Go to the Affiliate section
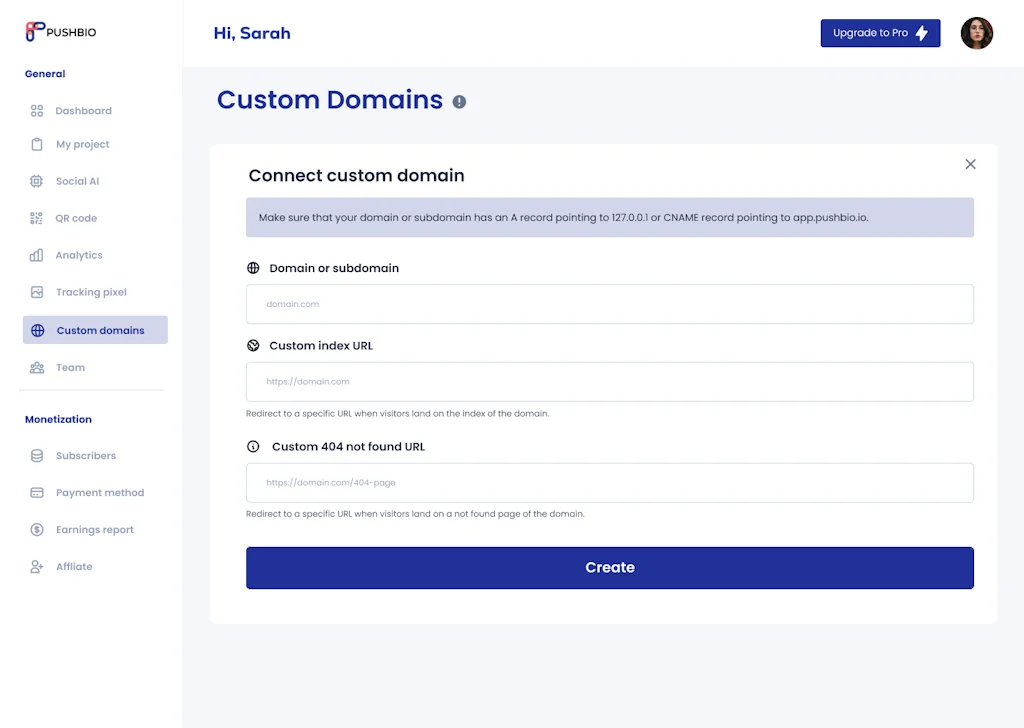1024x728 pixels. (x=73, y=566)
